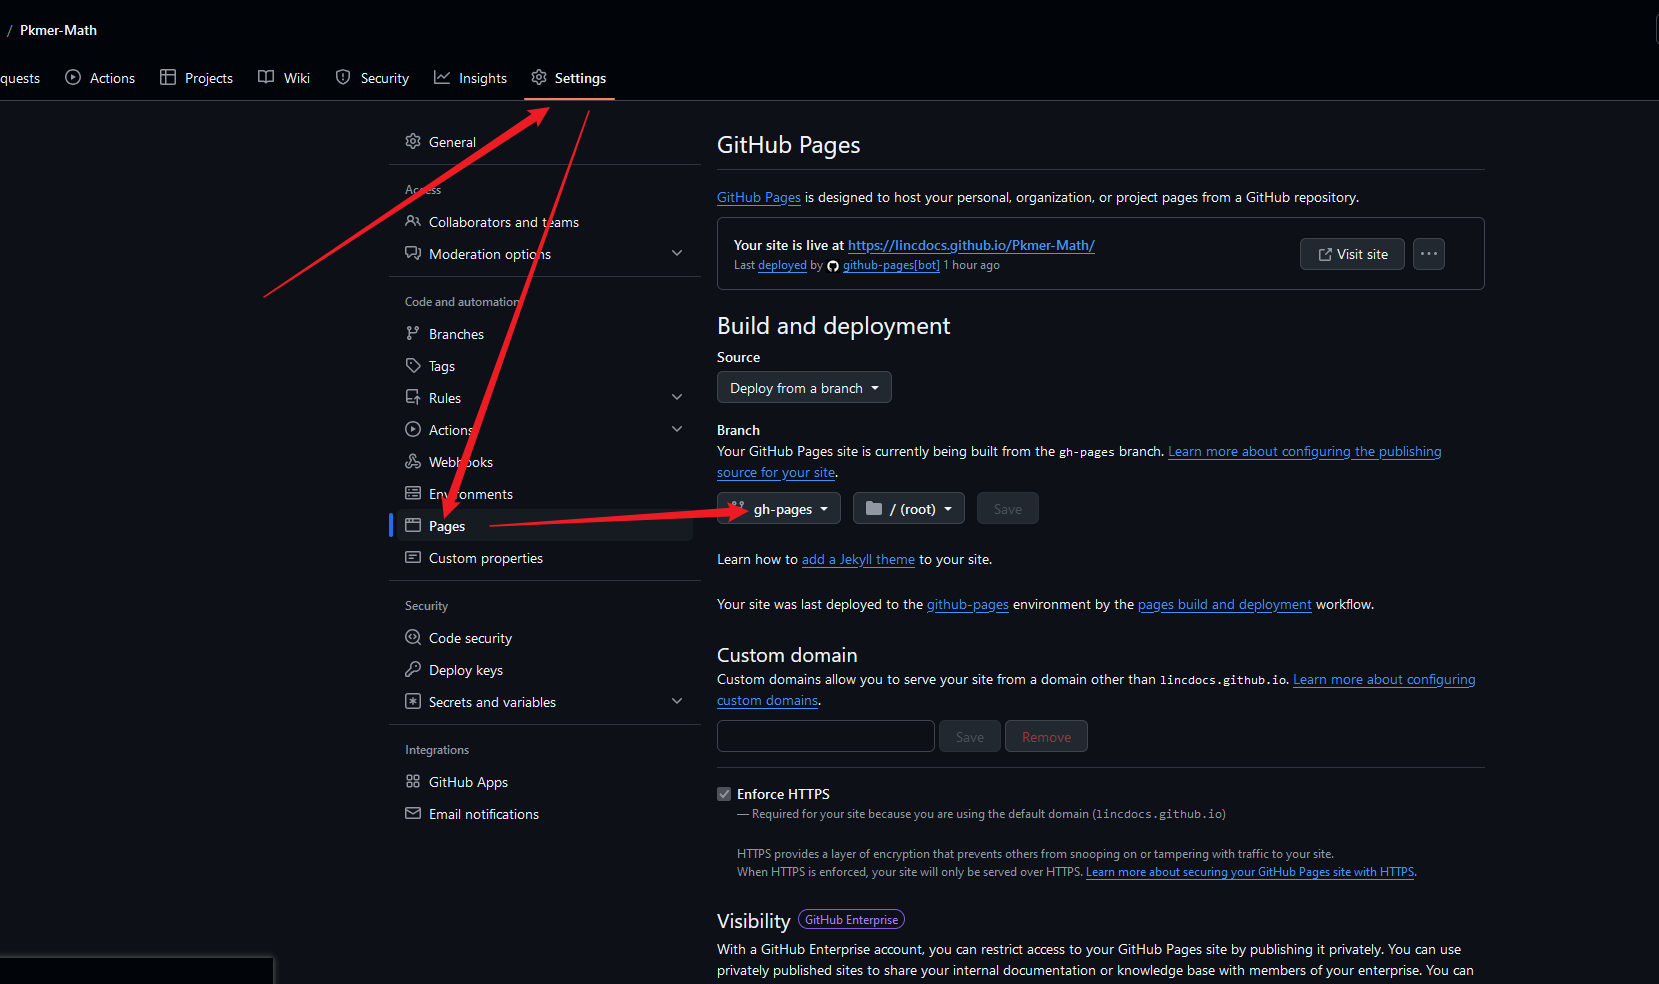1659x984 pixels.
Task: Click the Projects table icon
Action: pos(168,77)
